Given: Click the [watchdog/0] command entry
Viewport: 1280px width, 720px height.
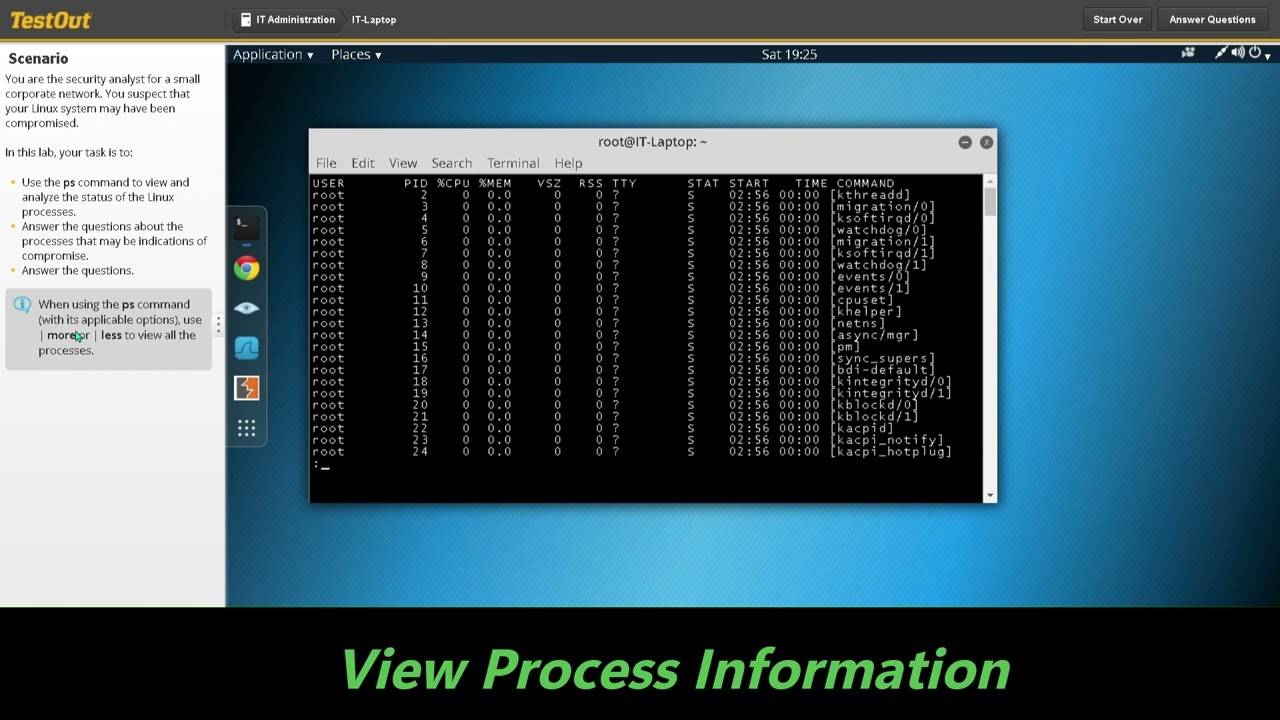Looking at the screenshot, I should (879, 230).
